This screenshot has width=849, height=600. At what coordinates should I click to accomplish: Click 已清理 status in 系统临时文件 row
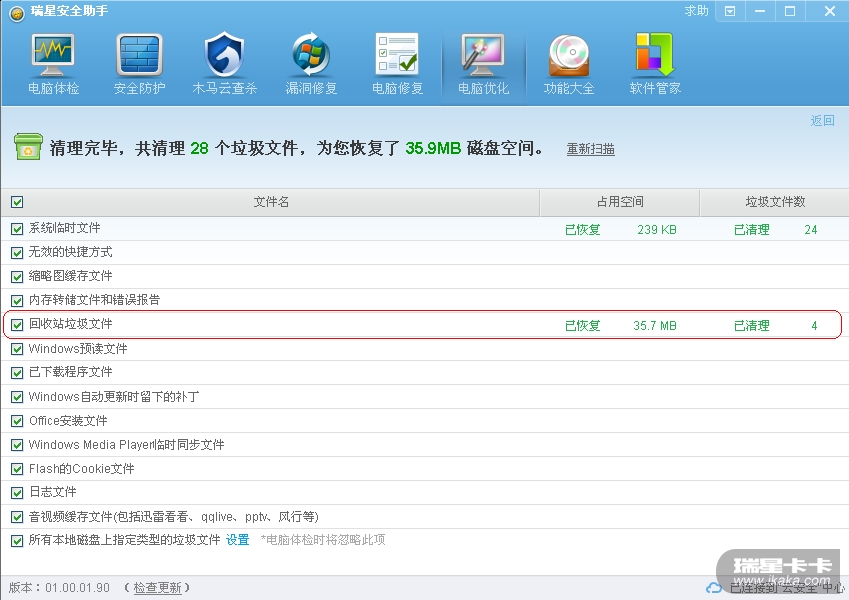[x=752, y=230]
